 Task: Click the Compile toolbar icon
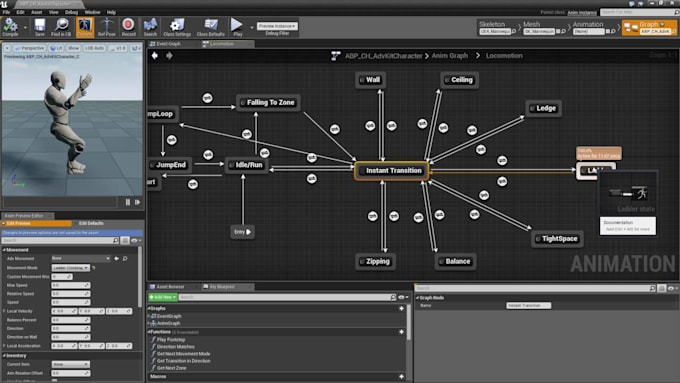coord(10,27)
